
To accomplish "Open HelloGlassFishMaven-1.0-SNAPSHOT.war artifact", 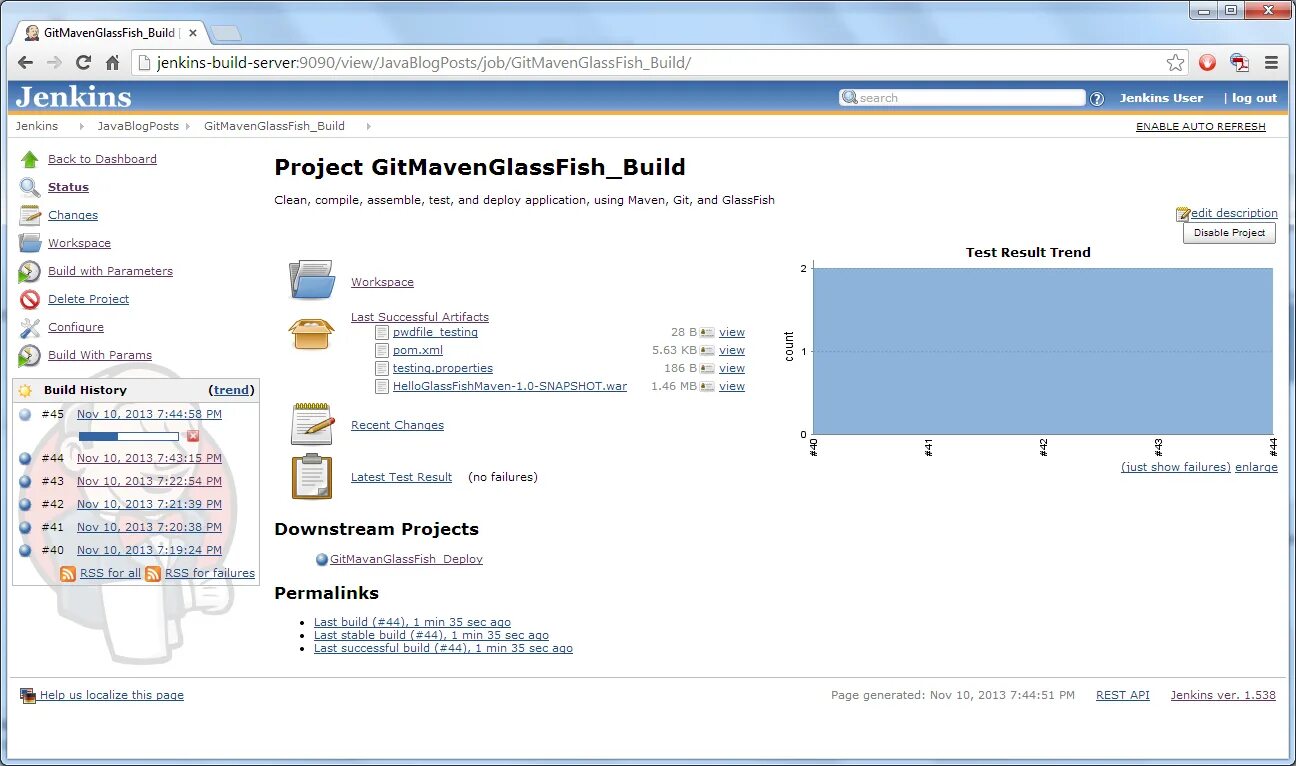I will coord(510,386).
